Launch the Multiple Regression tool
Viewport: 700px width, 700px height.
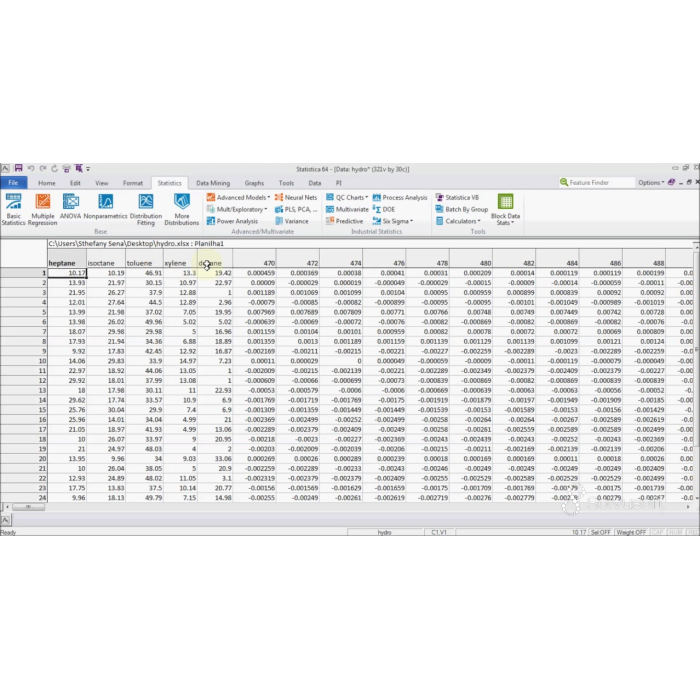coord(42,209)
